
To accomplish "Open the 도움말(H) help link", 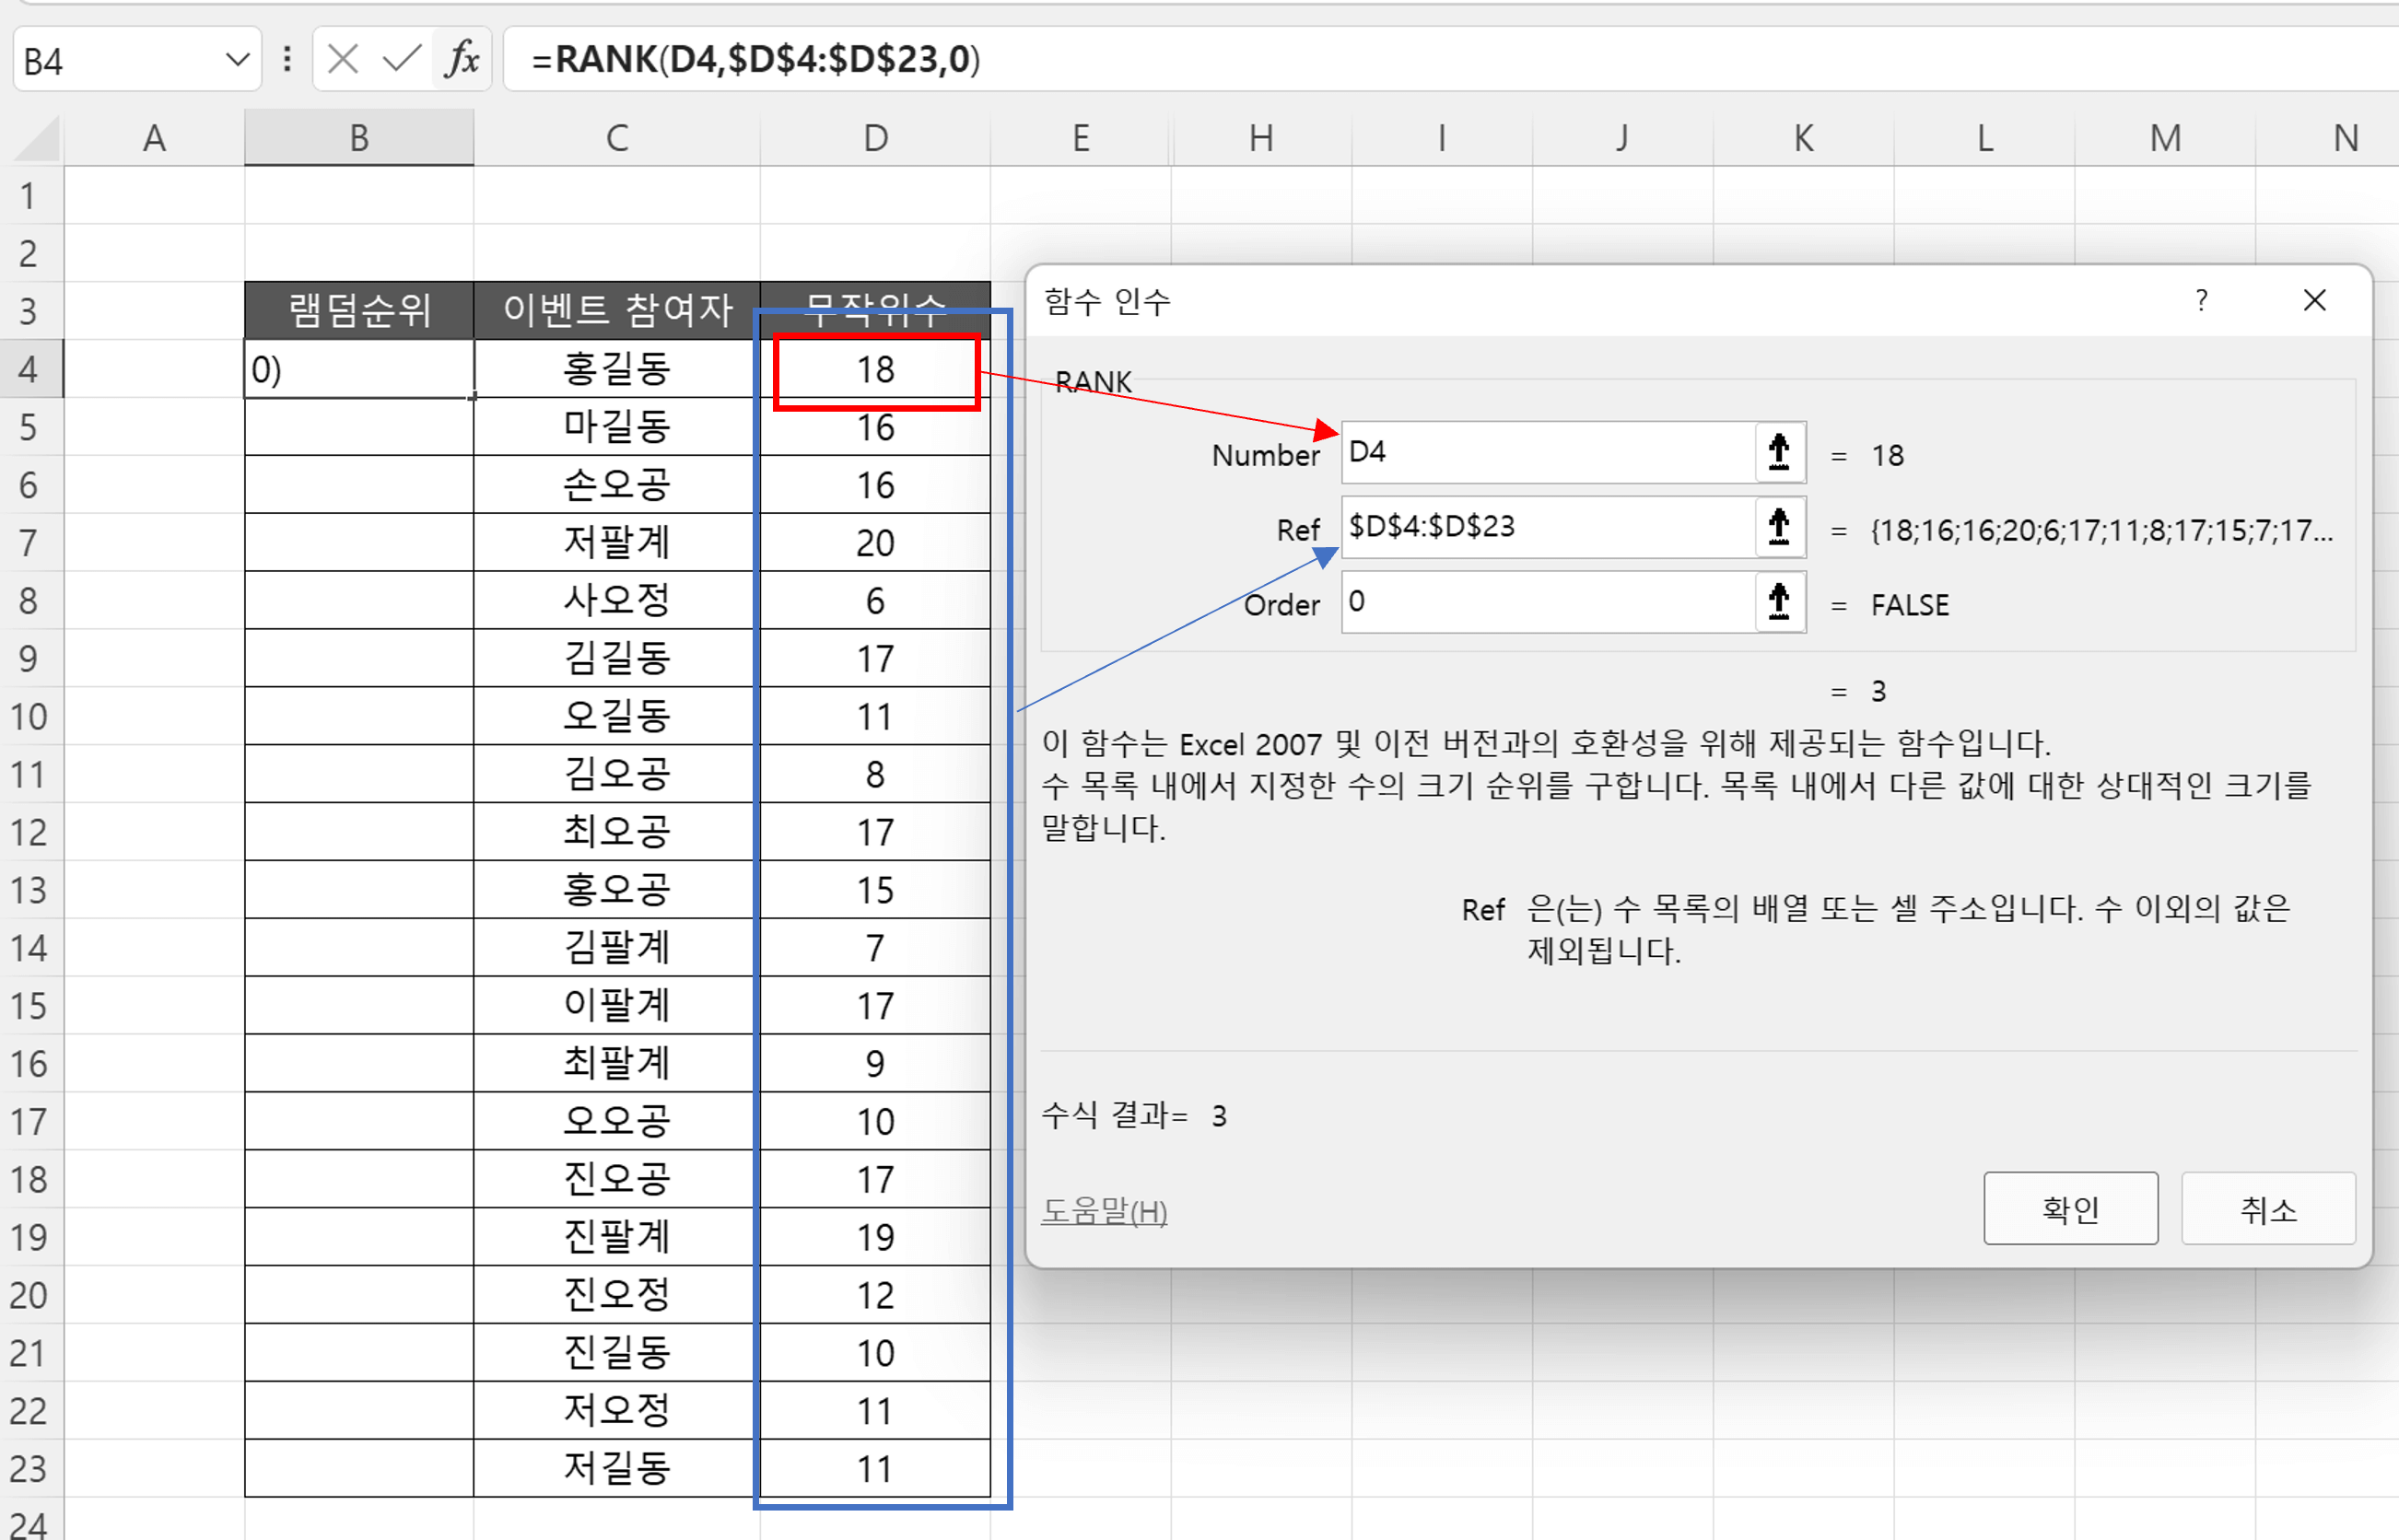I will (x=1104, y=1211).
